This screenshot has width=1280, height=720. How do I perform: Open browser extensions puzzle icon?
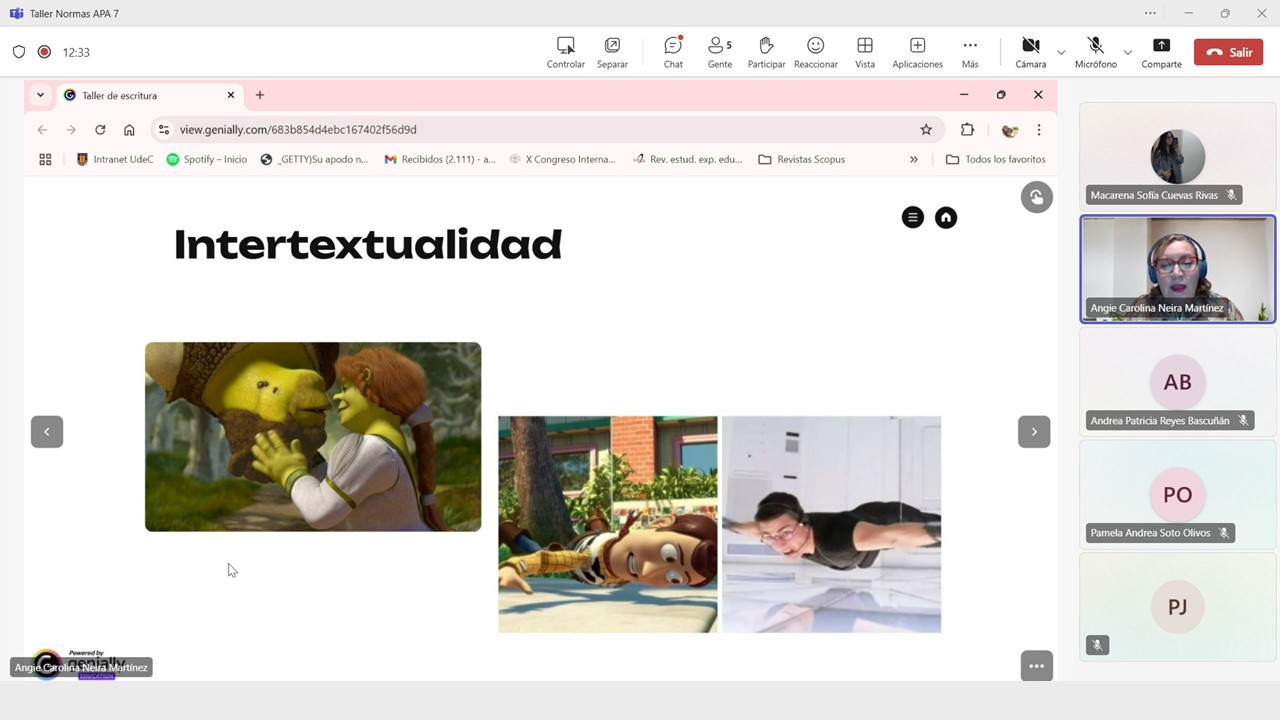967,129
